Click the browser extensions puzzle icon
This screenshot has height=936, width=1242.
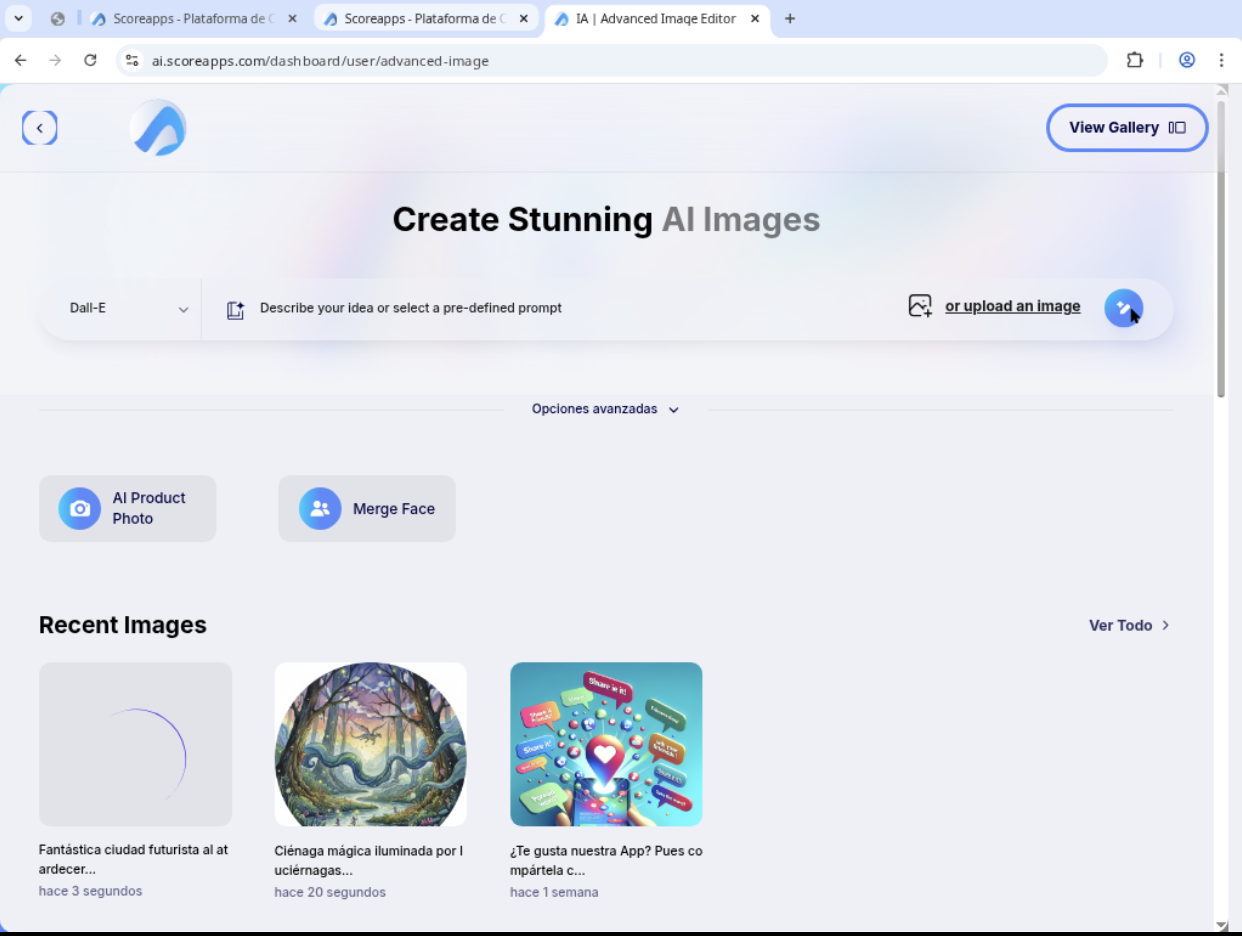tap(1134, 60)
